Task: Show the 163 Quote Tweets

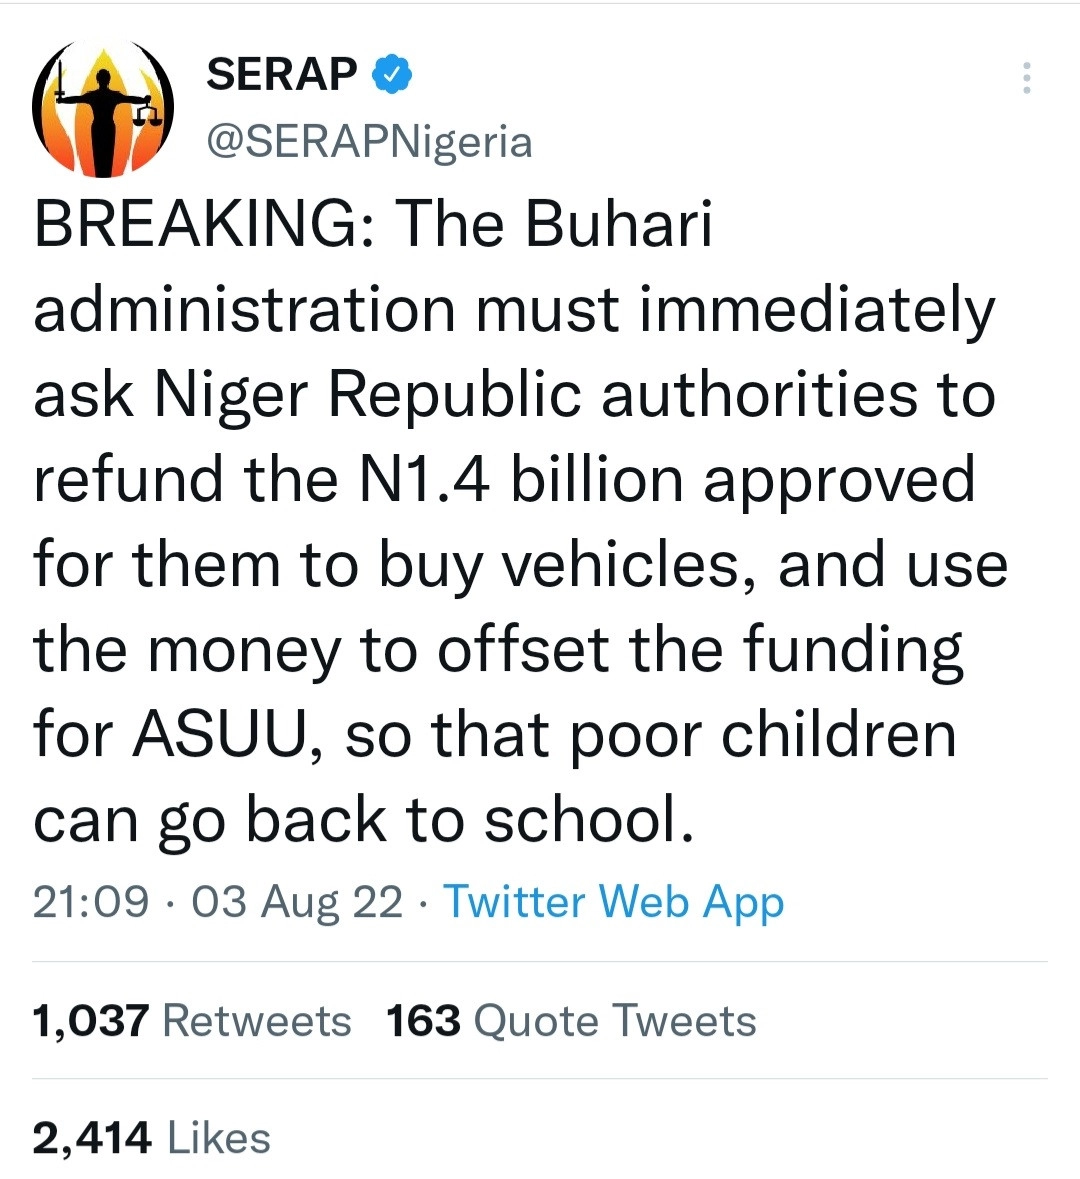Action: tap(571, 1021)
